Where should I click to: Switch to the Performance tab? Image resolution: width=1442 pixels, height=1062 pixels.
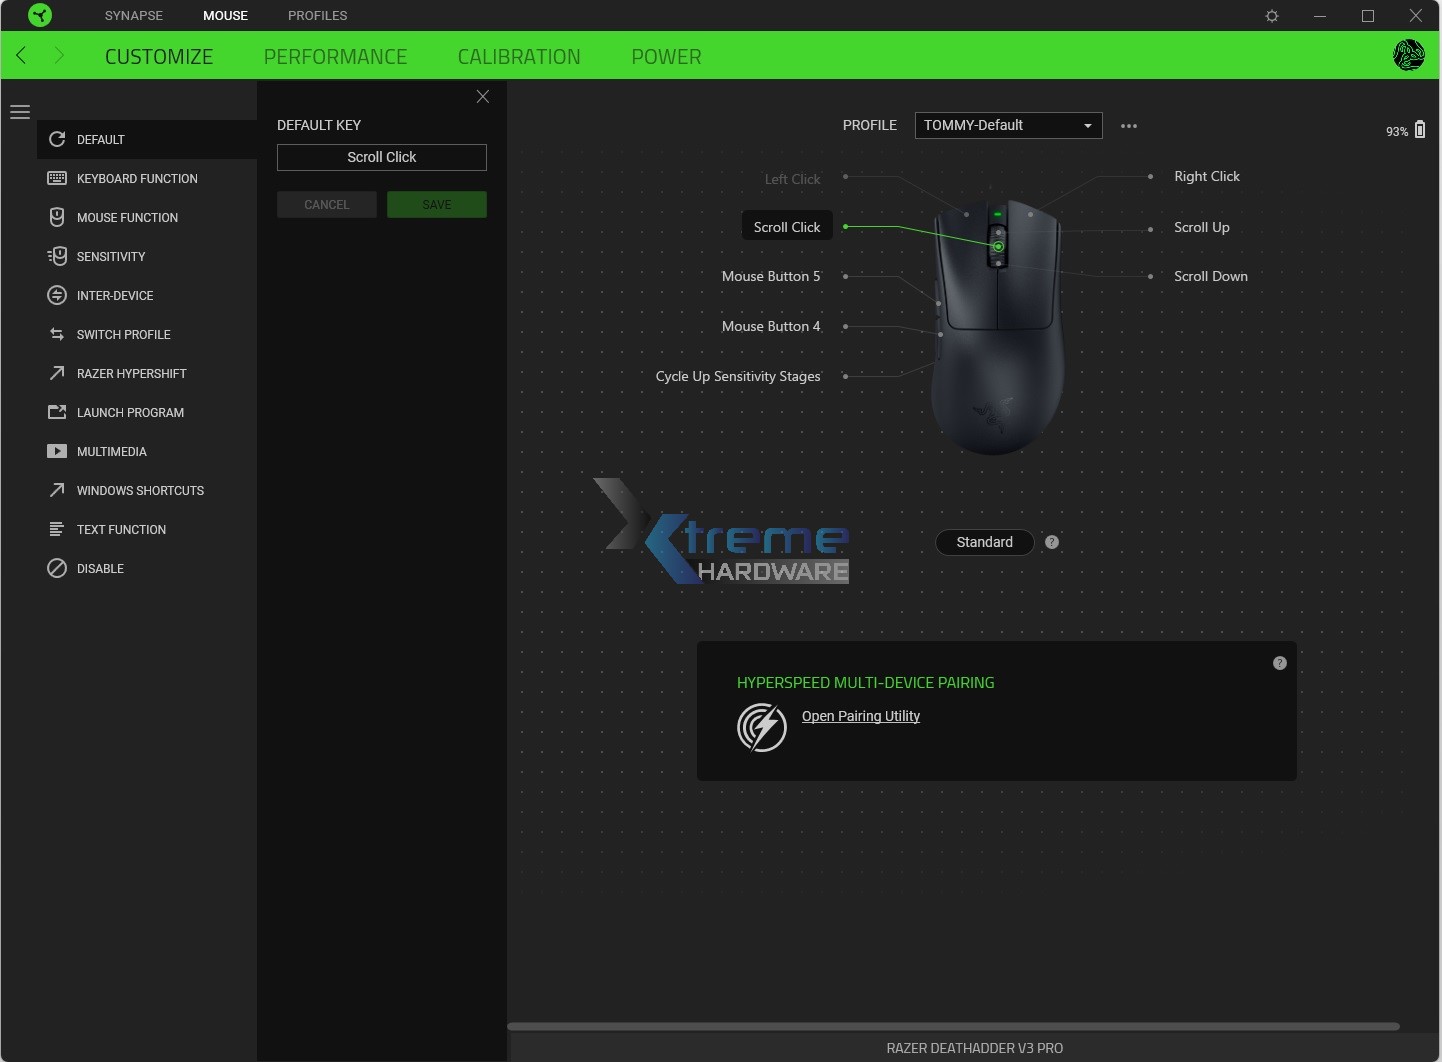click(335, 57)
